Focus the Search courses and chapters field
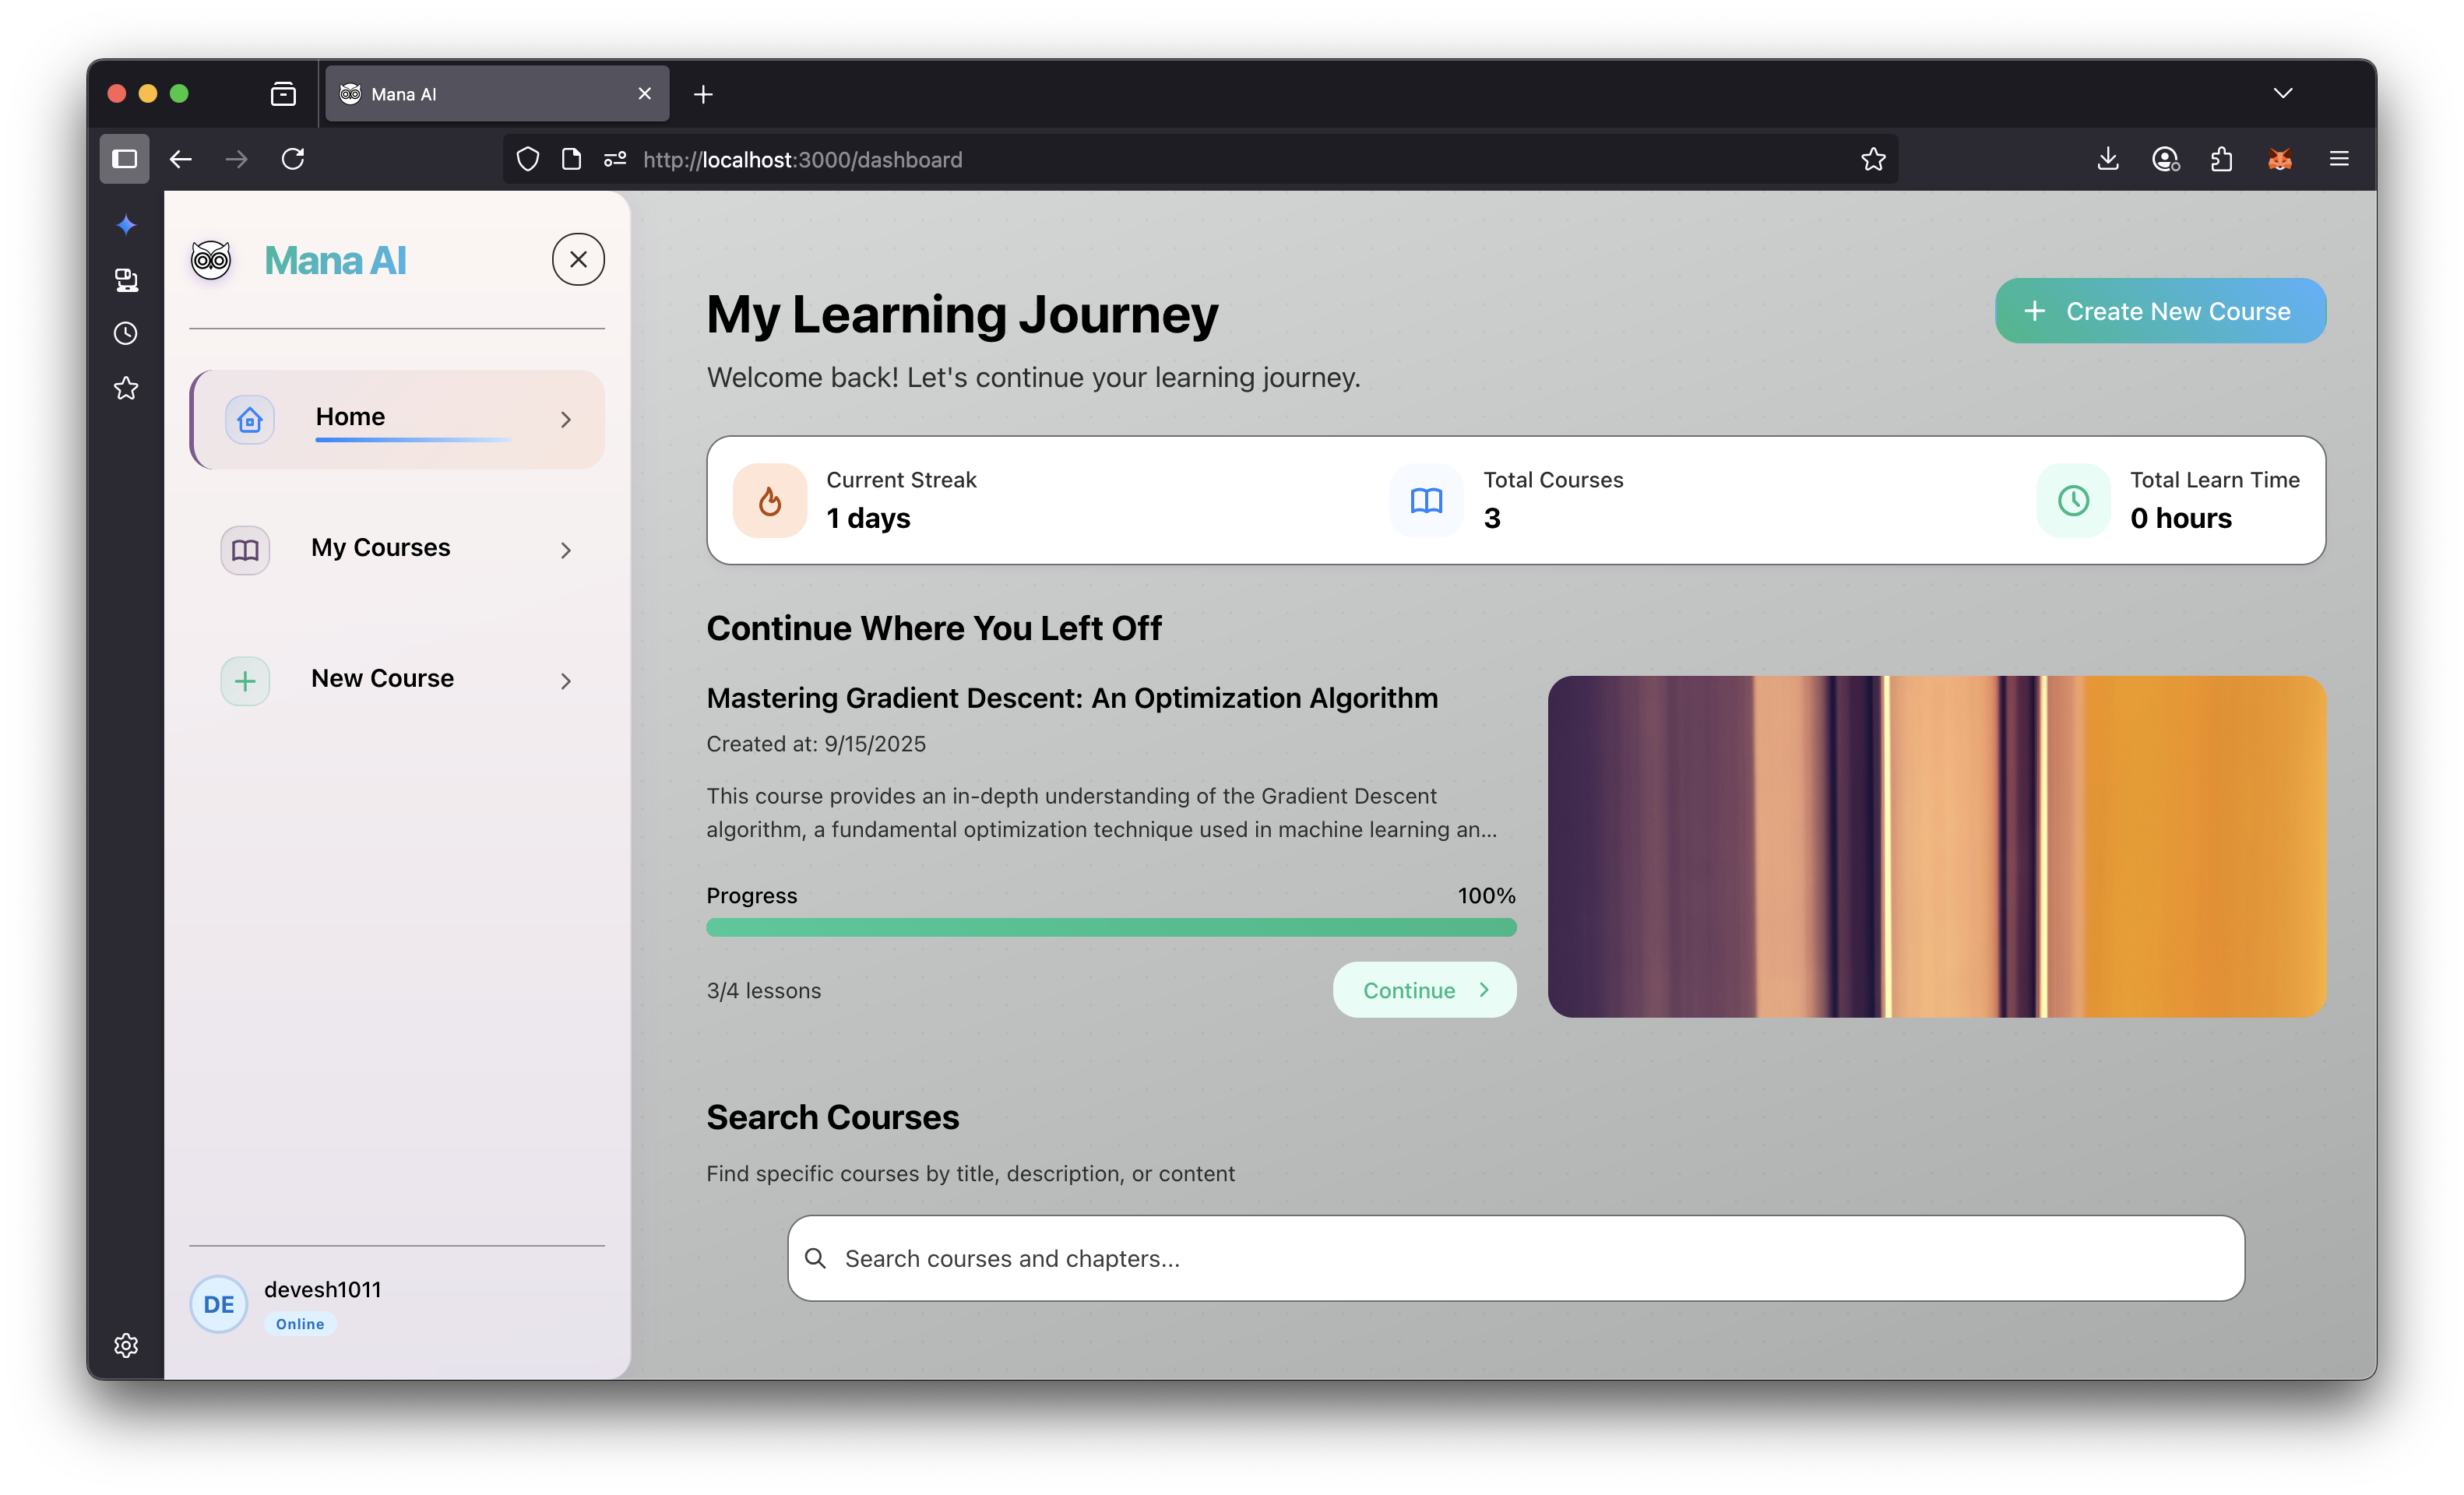This screenshot has height=1495, width=2464. point(1515,1258)
